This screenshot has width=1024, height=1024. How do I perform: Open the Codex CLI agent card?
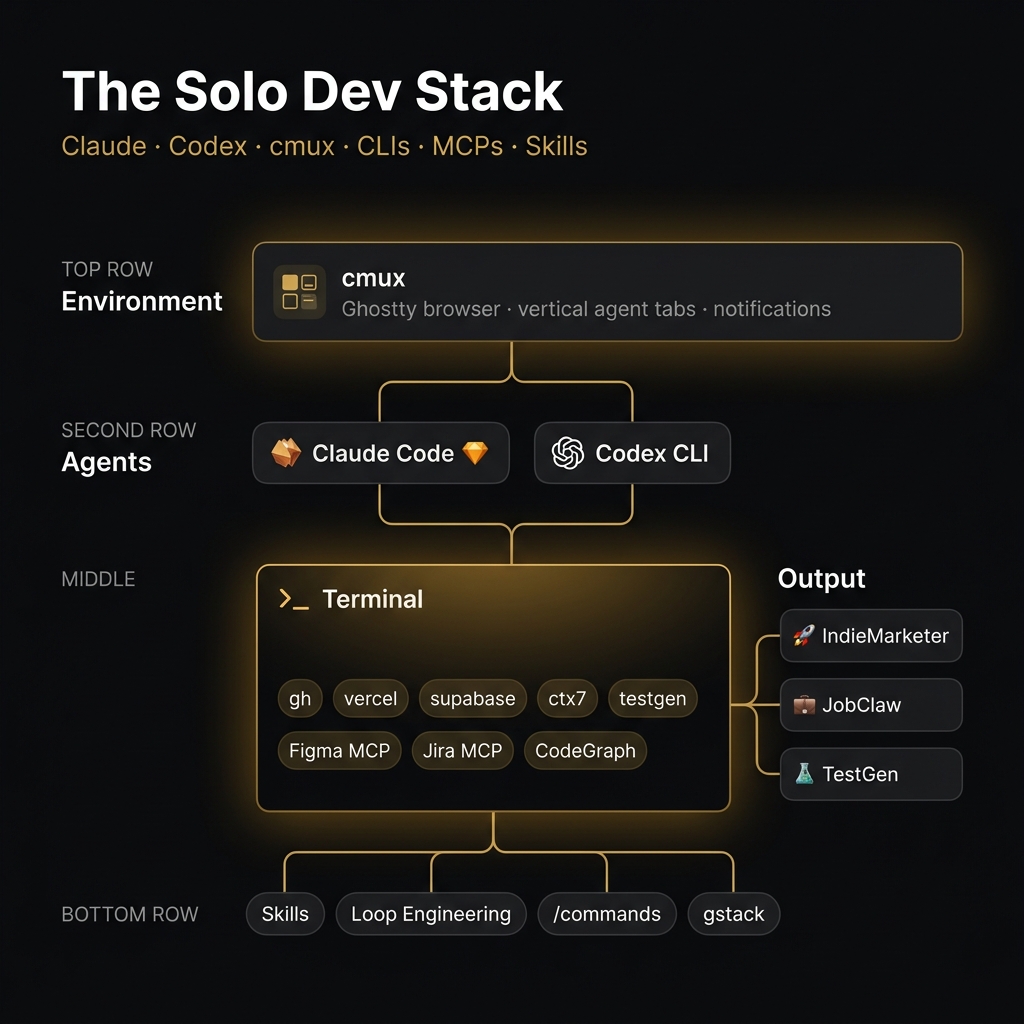[632, 453]
